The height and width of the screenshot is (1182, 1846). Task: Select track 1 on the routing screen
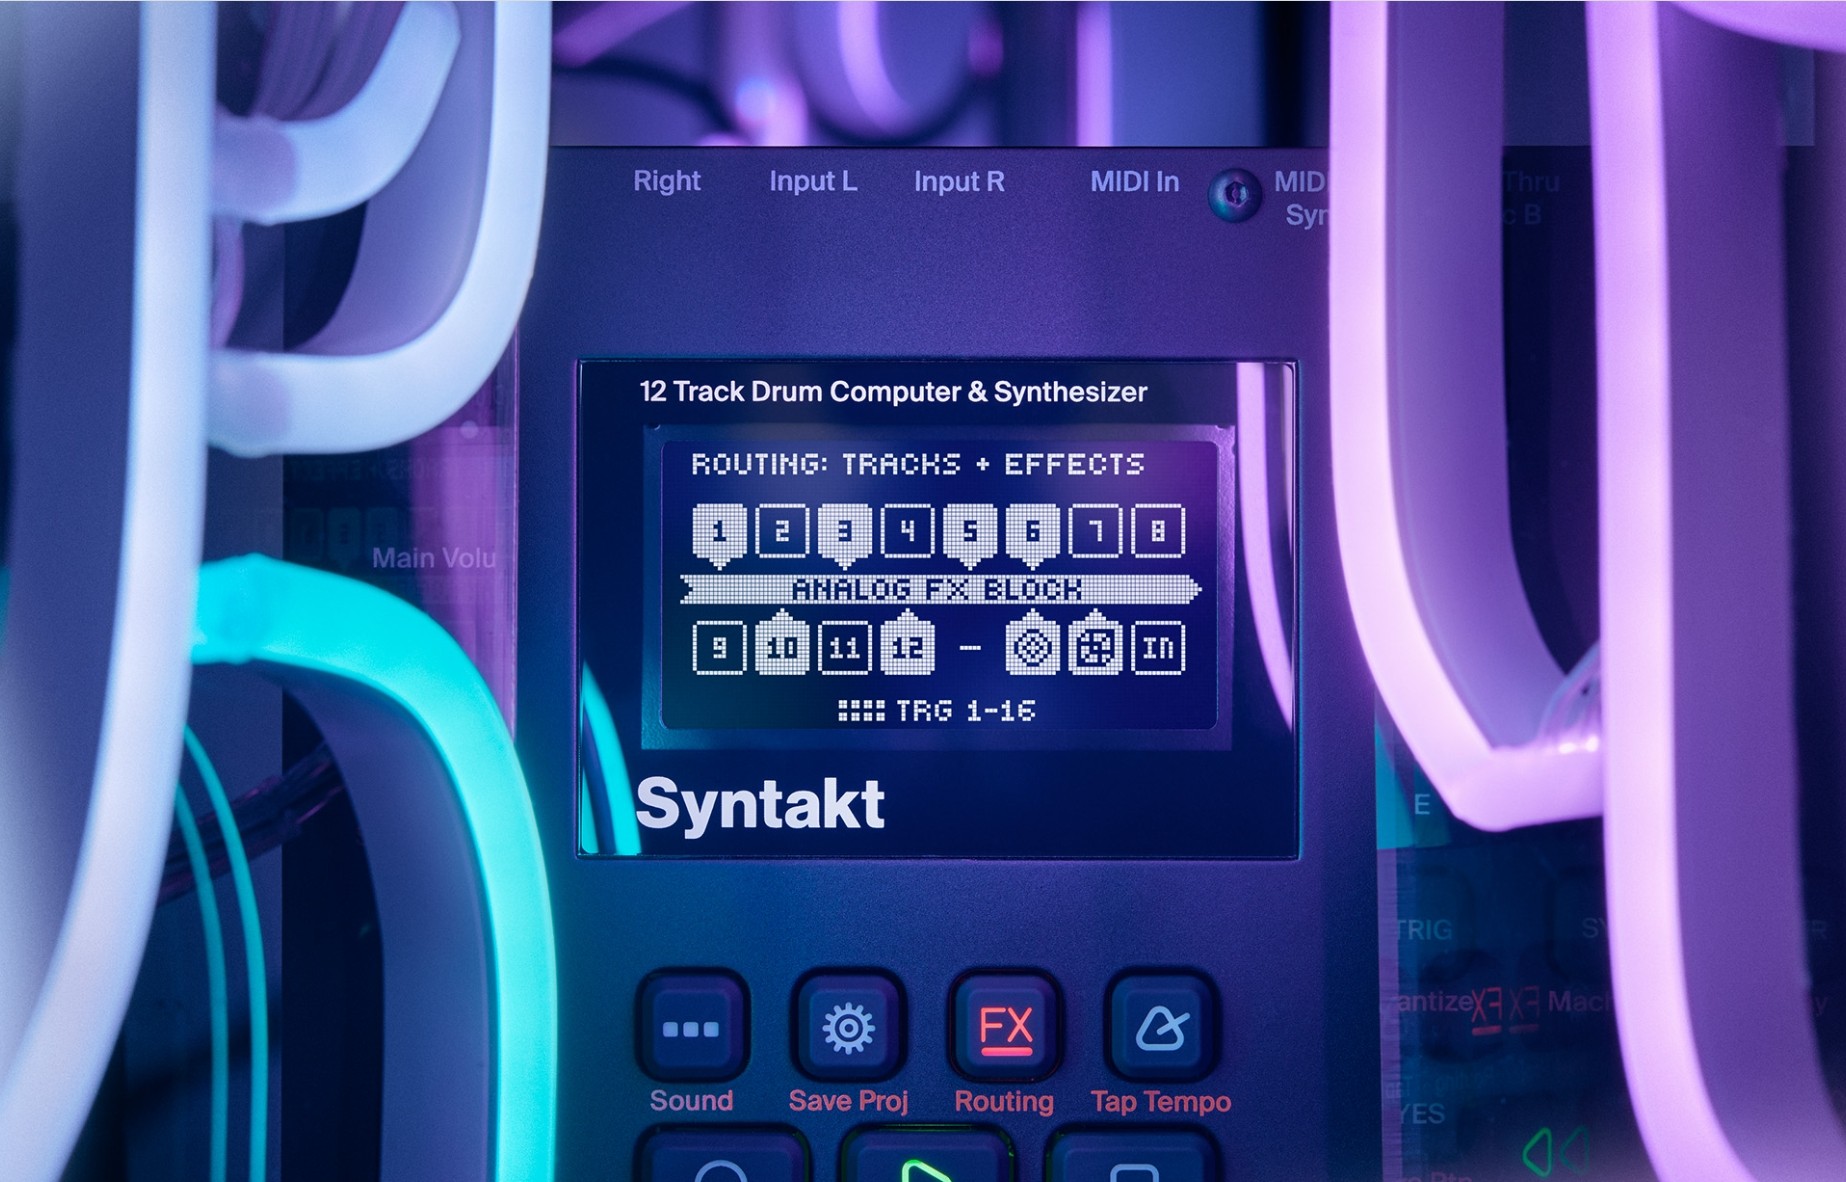click(x=718, y=535)
